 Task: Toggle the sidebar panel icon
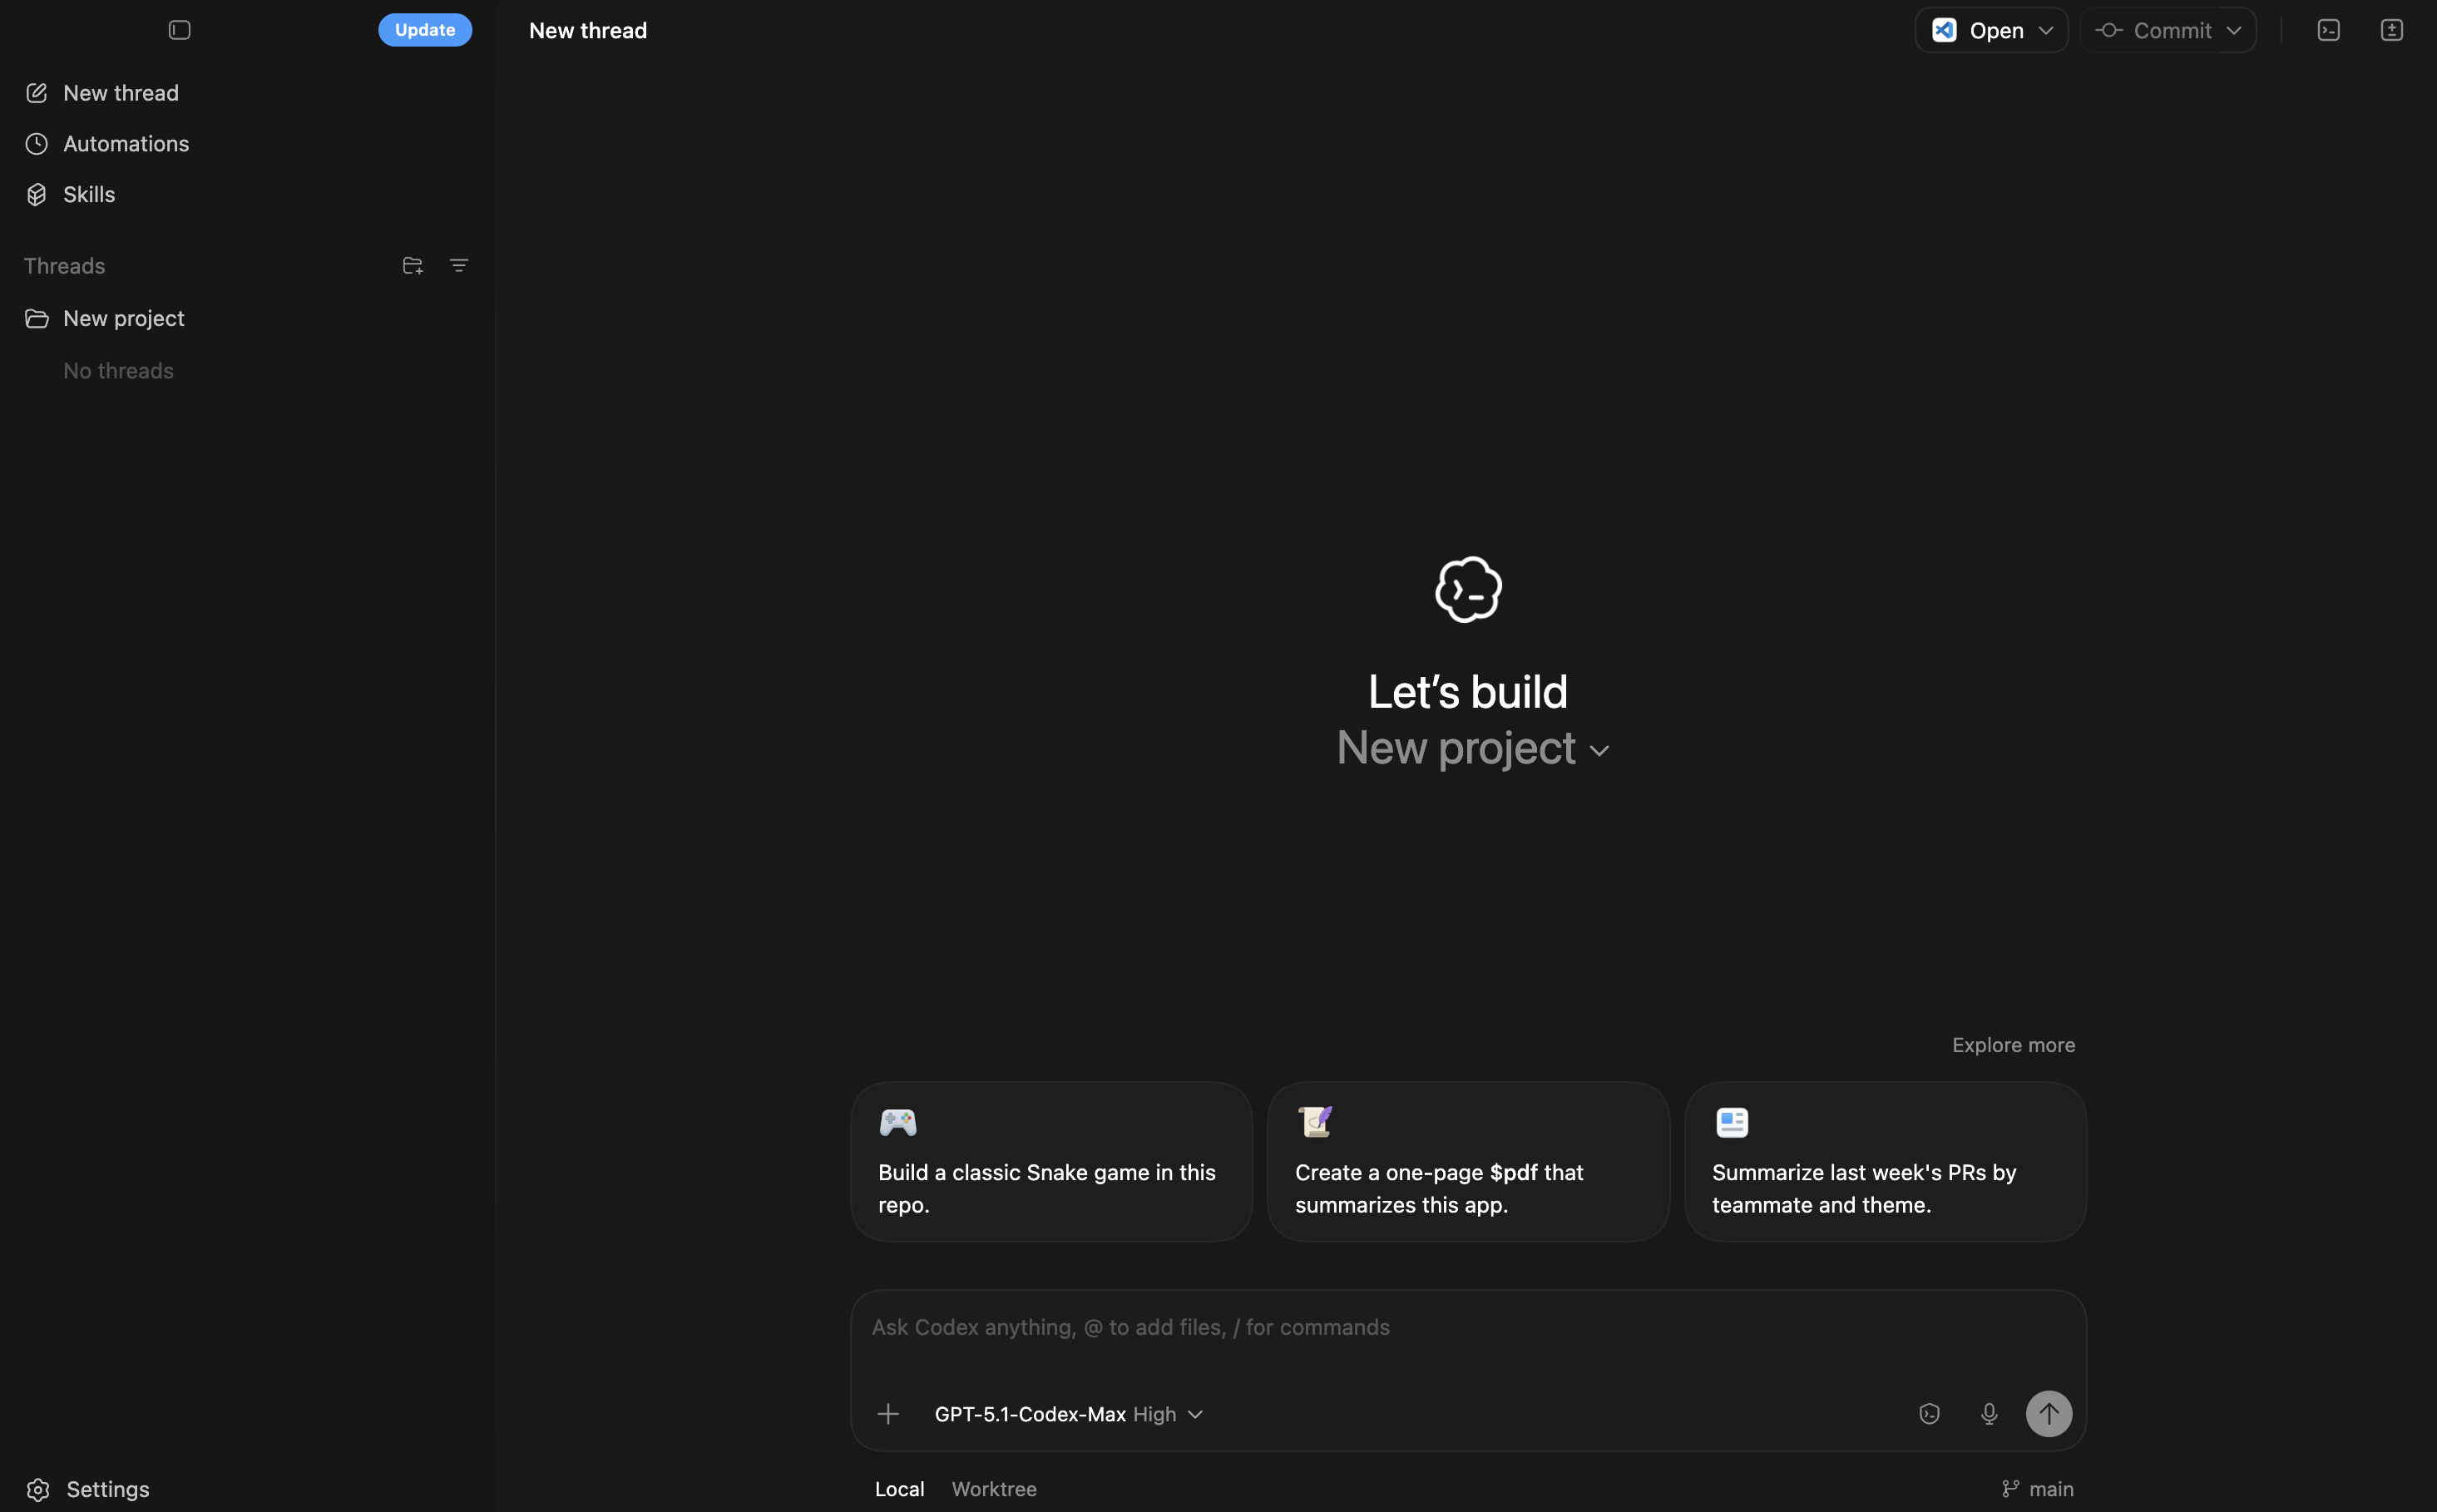click(x=179, y=30)
